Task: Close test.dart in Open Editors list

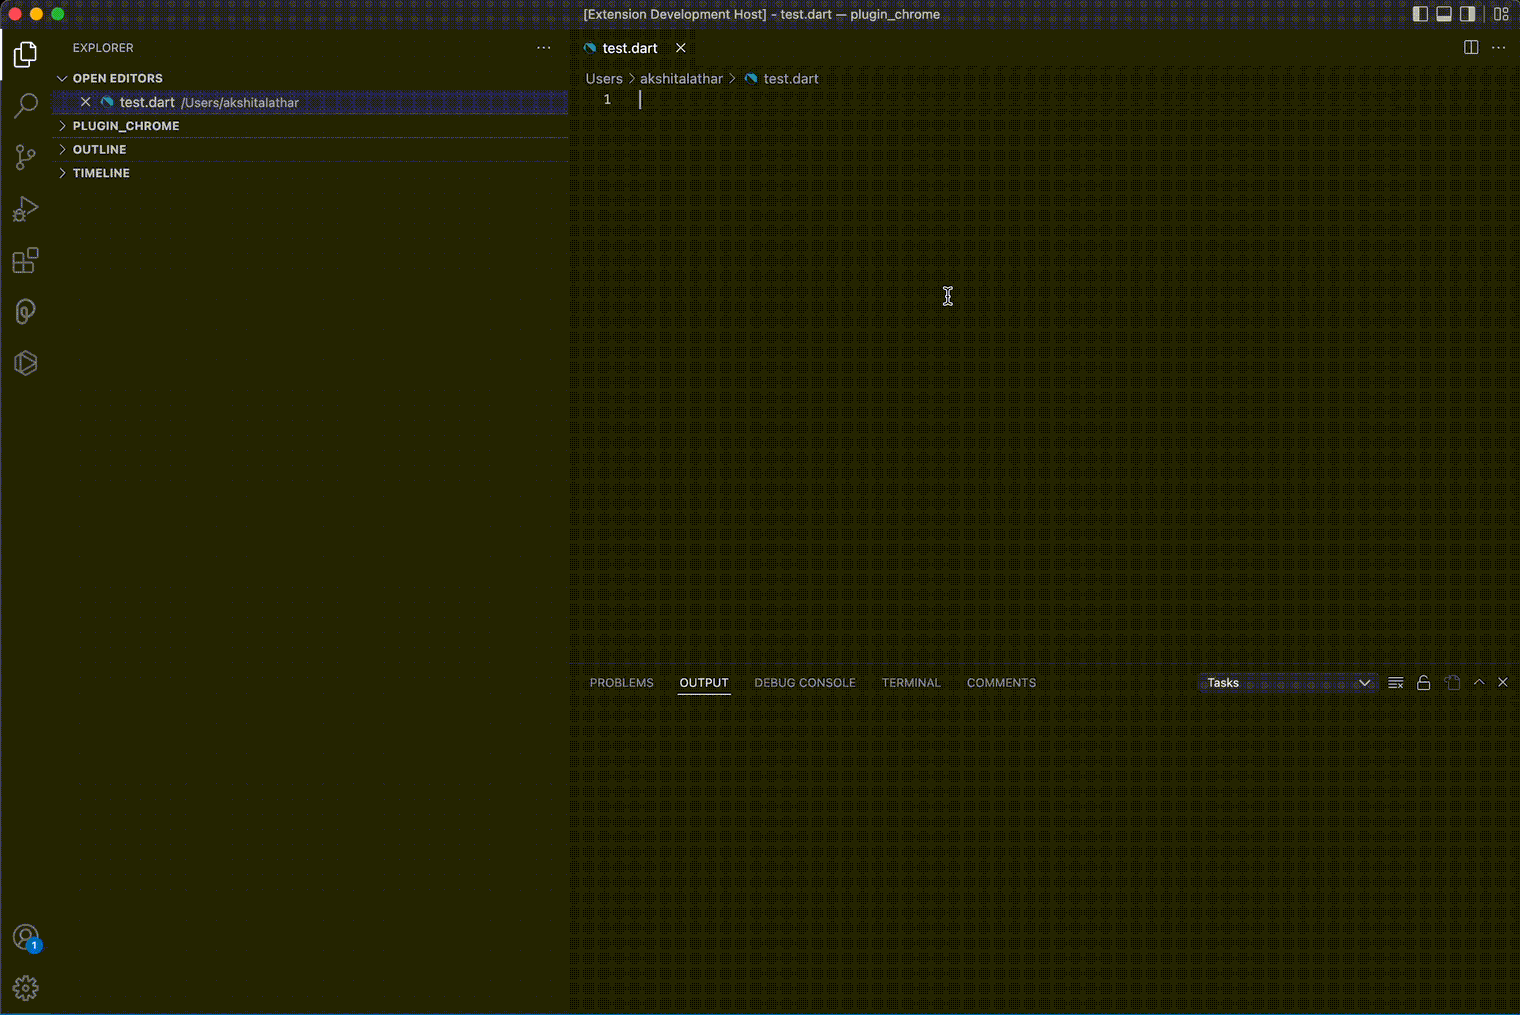Action: tap(85, 102)
